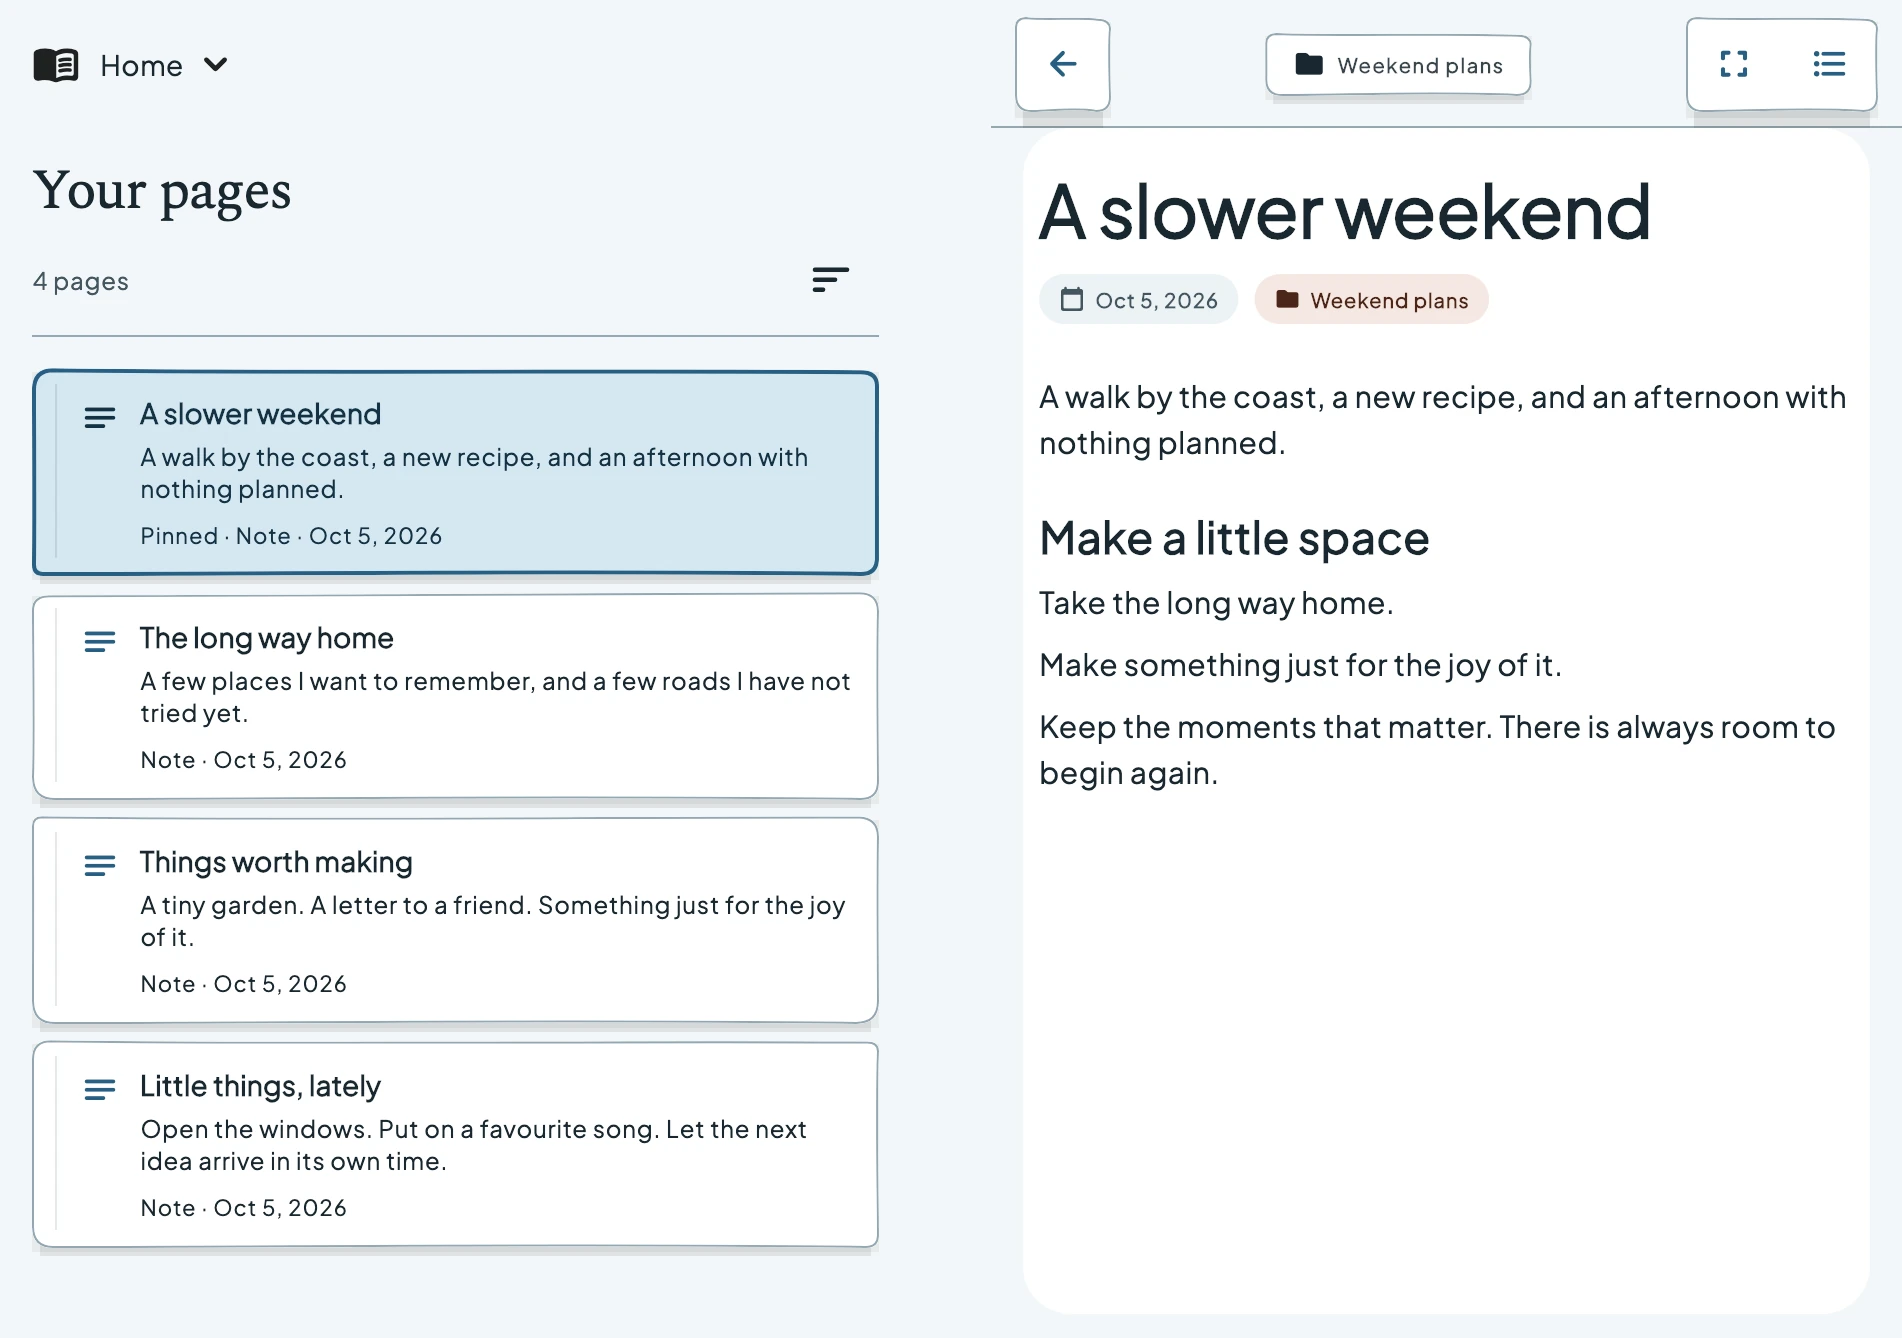This screenshot has height=1338, width=1902.
Task: Open the 'Things worth making' page title
Action: pyautogui.click(x=276, y=862)
